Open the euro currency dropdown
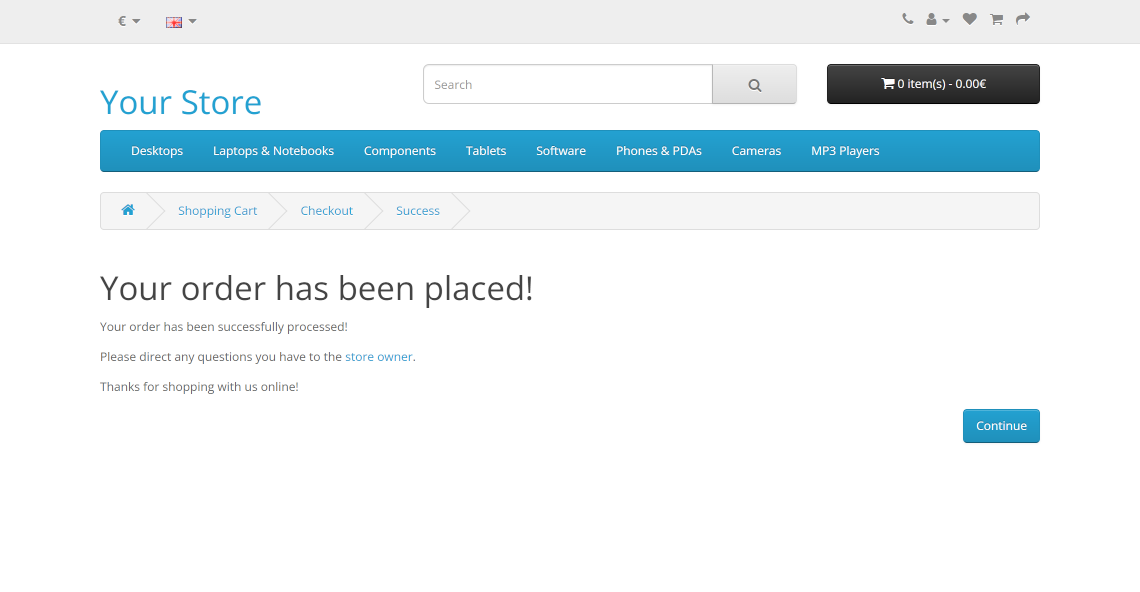Image resolution: width=1140 pixels, height=592 pixels. (128, 21)
